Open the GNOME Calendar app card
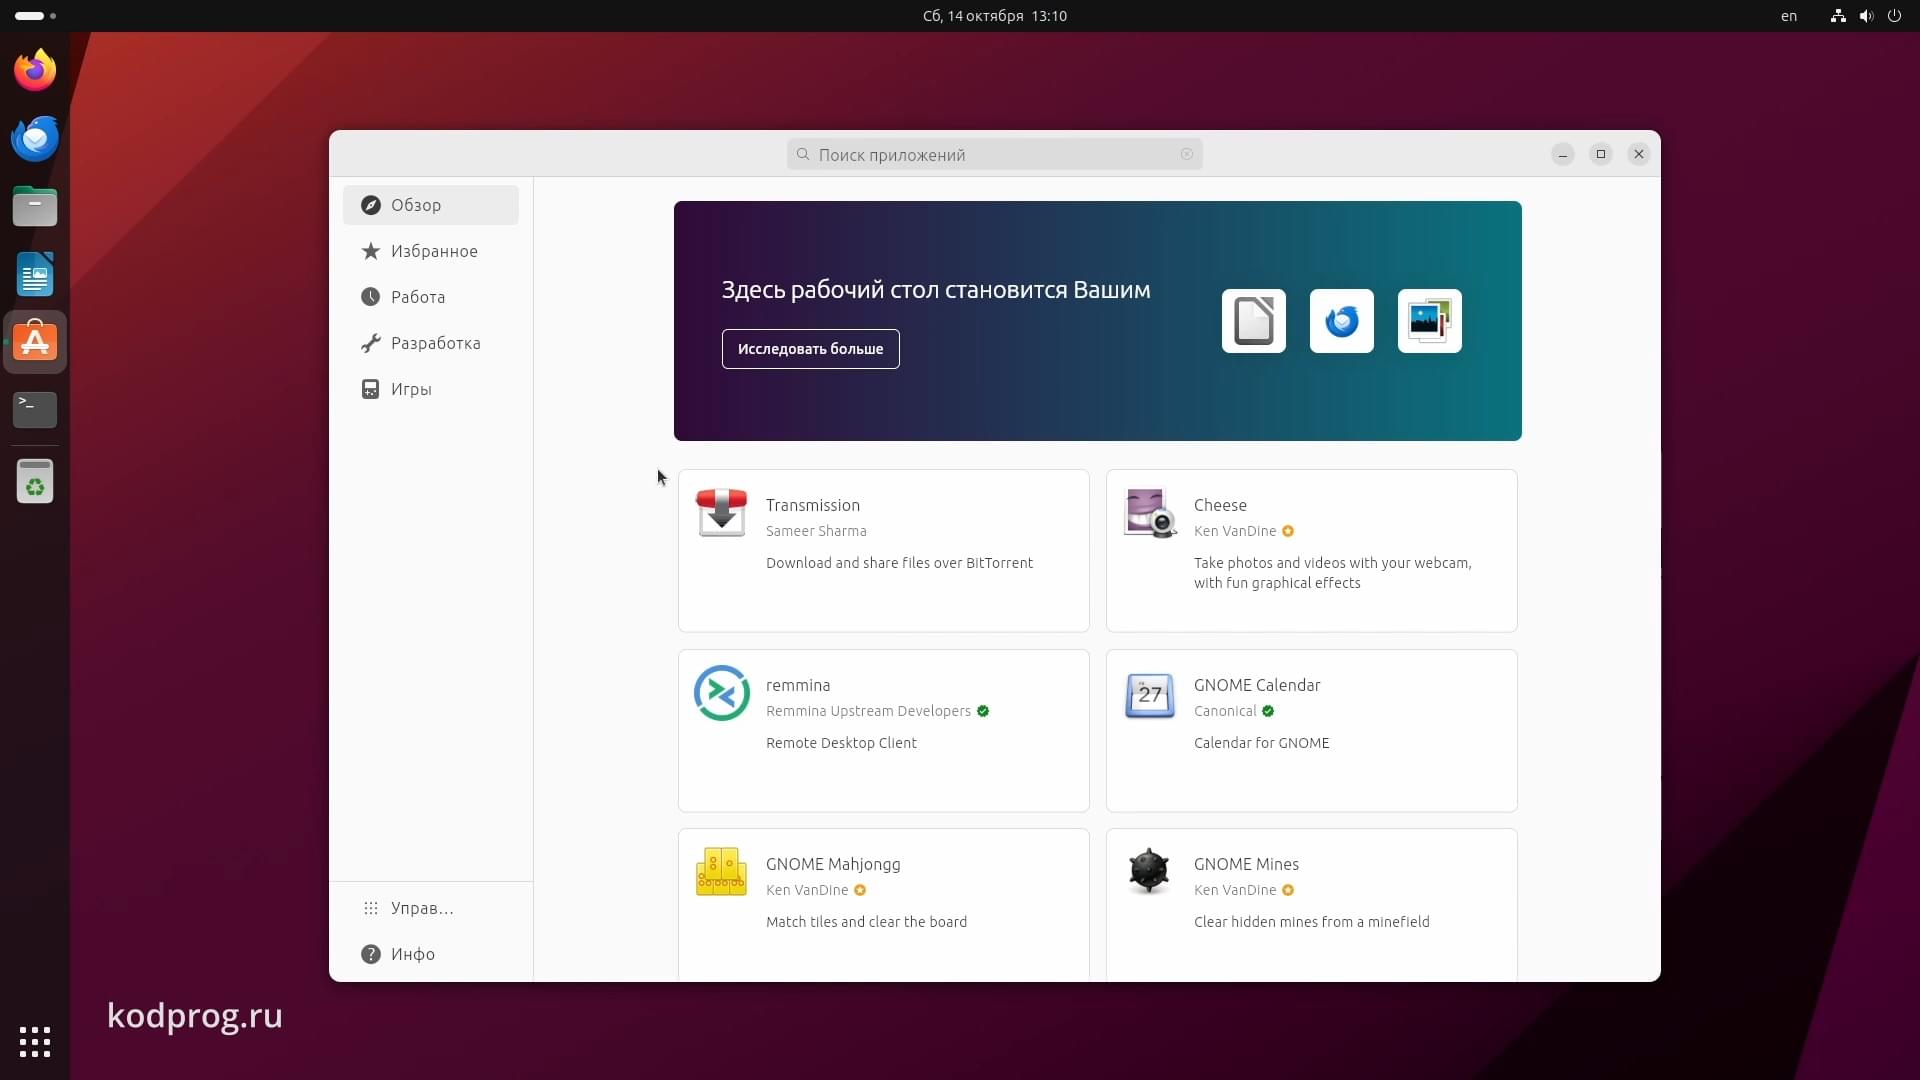Viewport: 1920px width, 1080px height. click(1311, 731)
